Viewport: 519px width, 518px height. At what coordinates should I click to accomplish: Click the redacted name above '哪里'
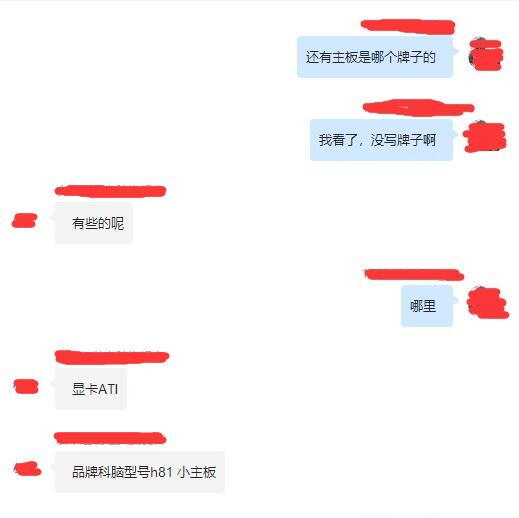[x=414, y=275]
